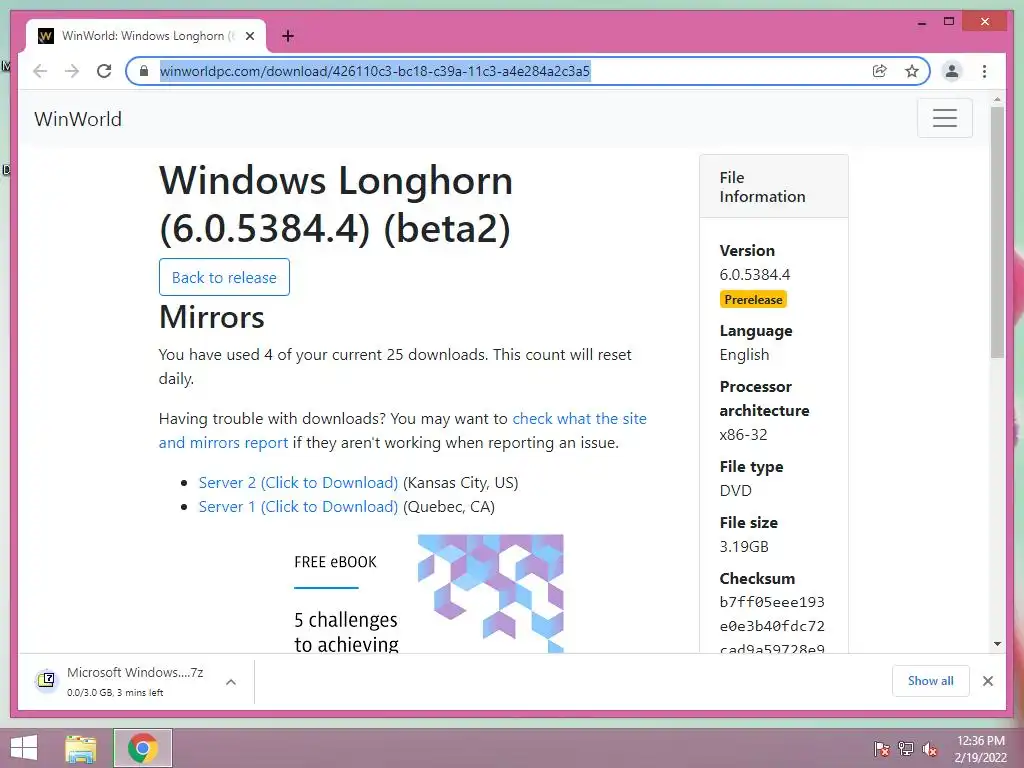Close the downloads bar
Screen dimensions: 1024x768
tap(987, 681)
